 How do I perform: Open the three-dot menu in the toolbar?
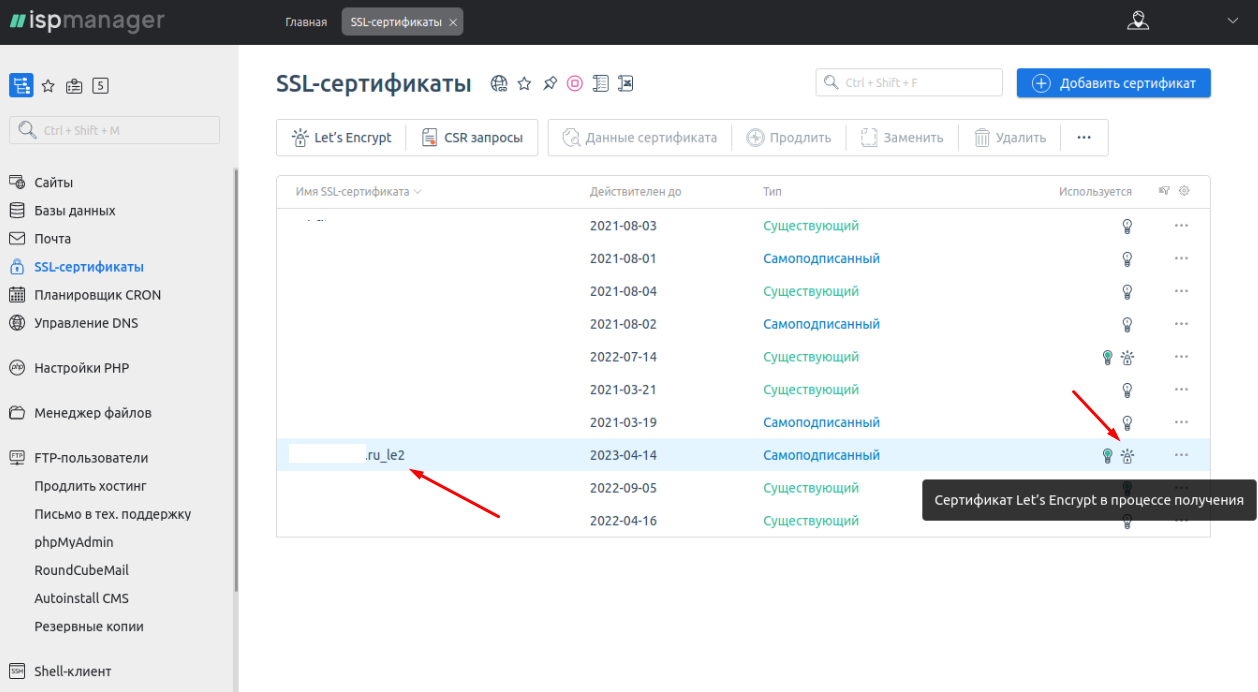1084,138
